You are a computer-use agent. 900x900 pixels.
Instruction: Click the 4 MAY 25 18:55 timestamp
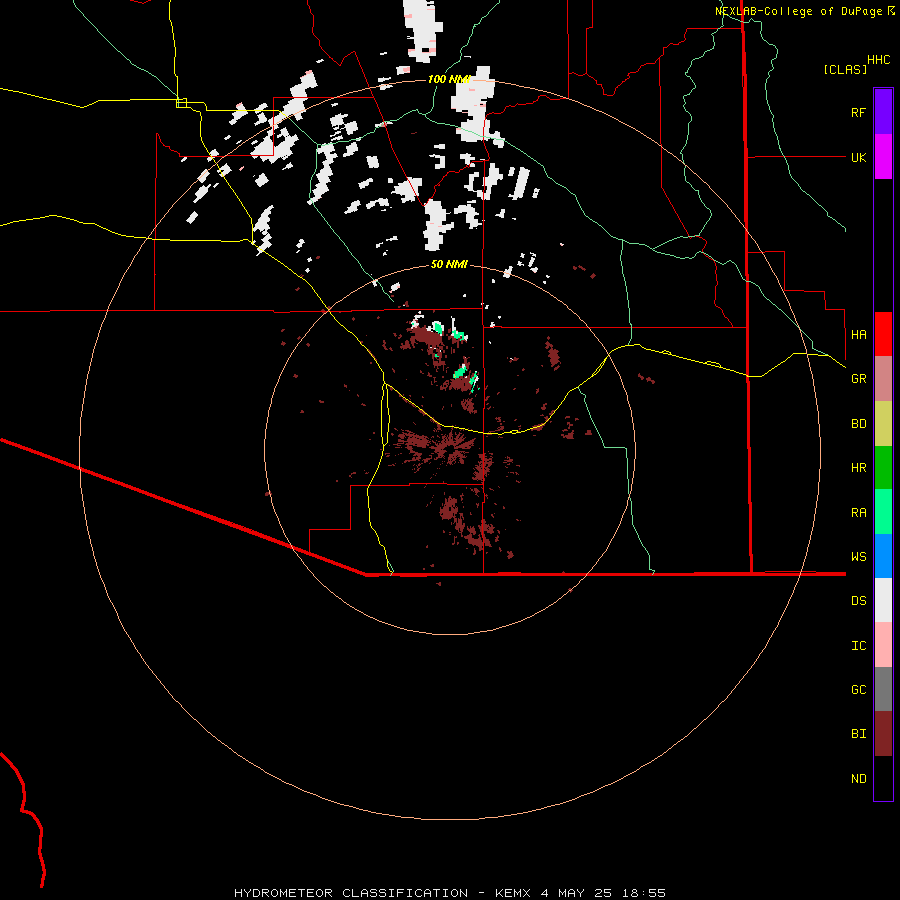(x=603, y=893)
